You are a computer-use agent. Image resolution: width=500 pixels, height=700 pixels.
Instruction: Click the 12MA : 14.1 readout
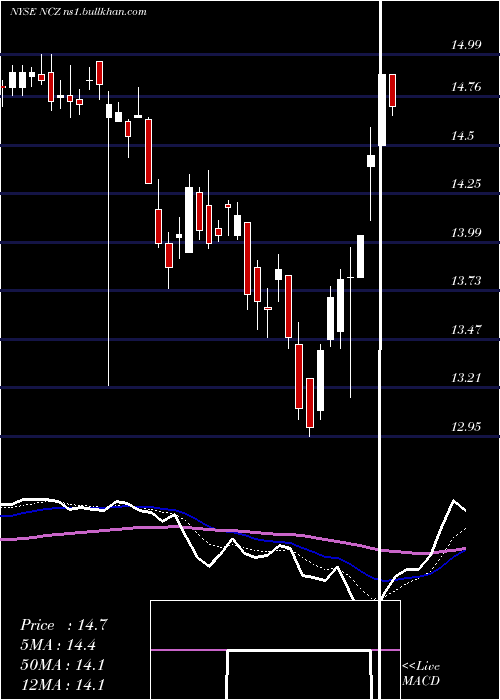62,684
